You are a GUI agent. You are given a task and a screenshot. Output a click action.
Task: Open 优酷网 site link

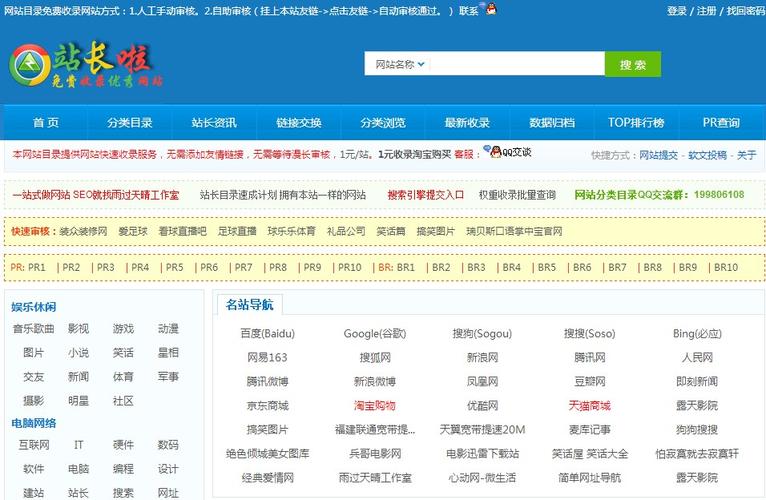click(x=482, y=406)
